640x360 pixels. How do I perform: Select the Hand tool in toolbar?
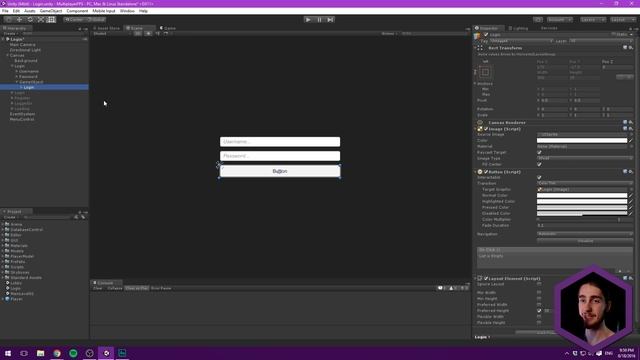(8, 20)
